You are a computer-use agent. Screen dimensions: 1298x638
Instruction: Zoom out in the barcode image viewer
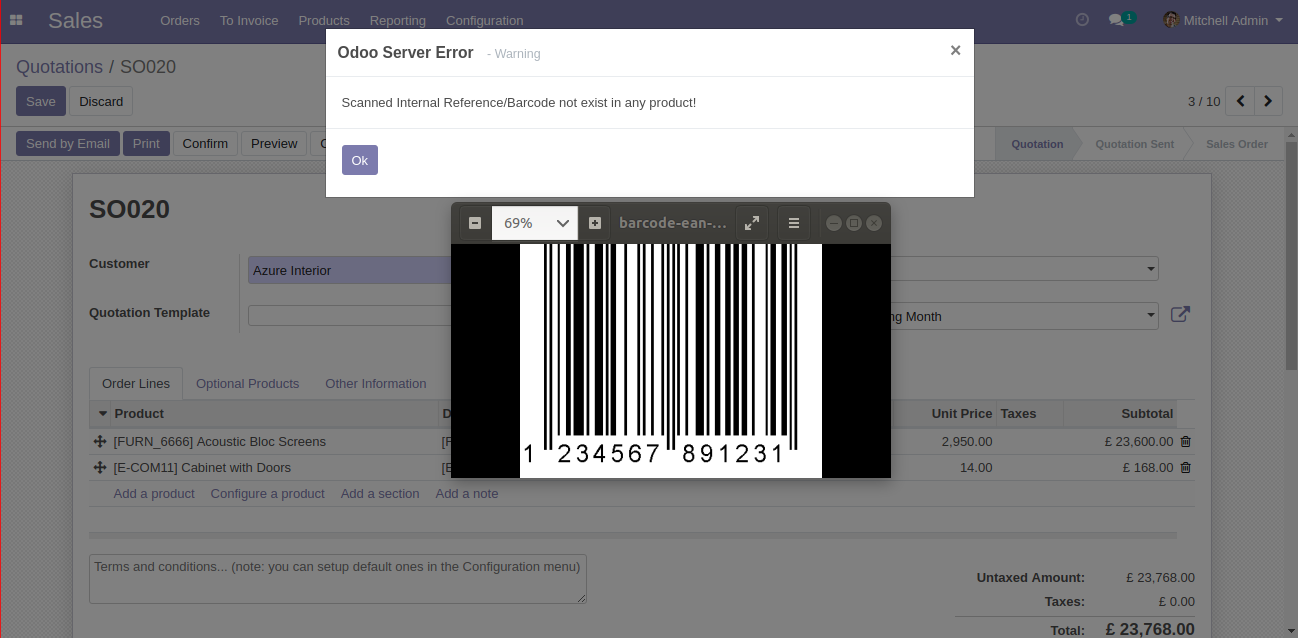point(475,223)
